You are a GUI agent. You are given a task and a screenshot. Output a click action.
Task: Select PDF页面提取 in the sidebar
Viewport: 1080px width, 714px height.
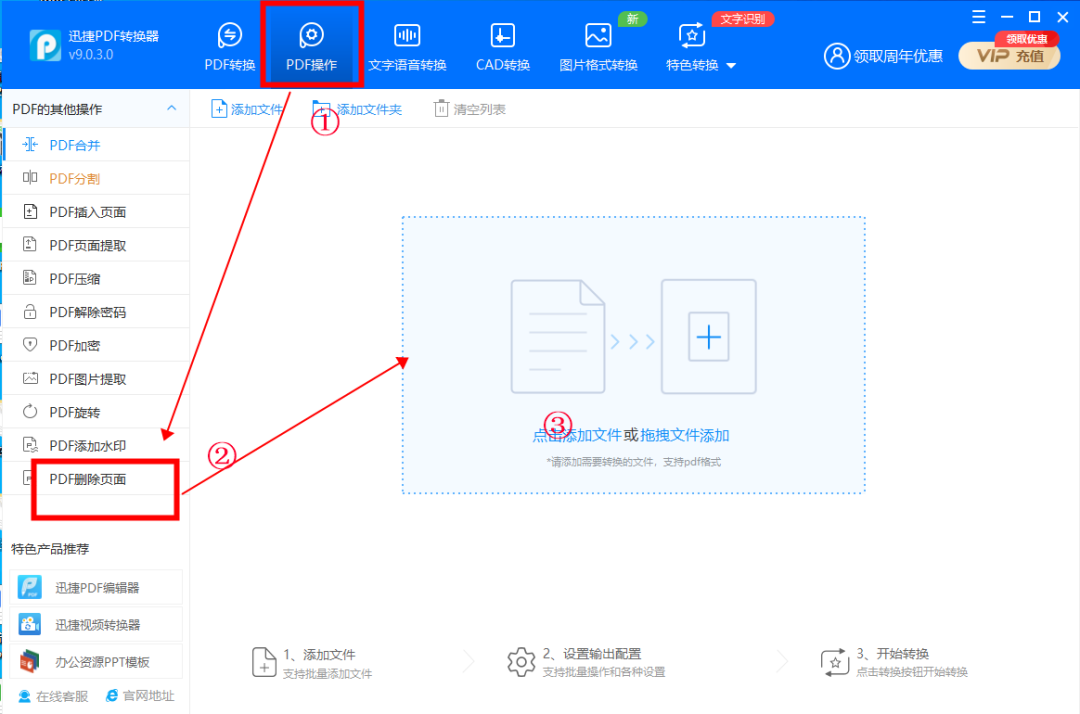(x=96, y=245)
